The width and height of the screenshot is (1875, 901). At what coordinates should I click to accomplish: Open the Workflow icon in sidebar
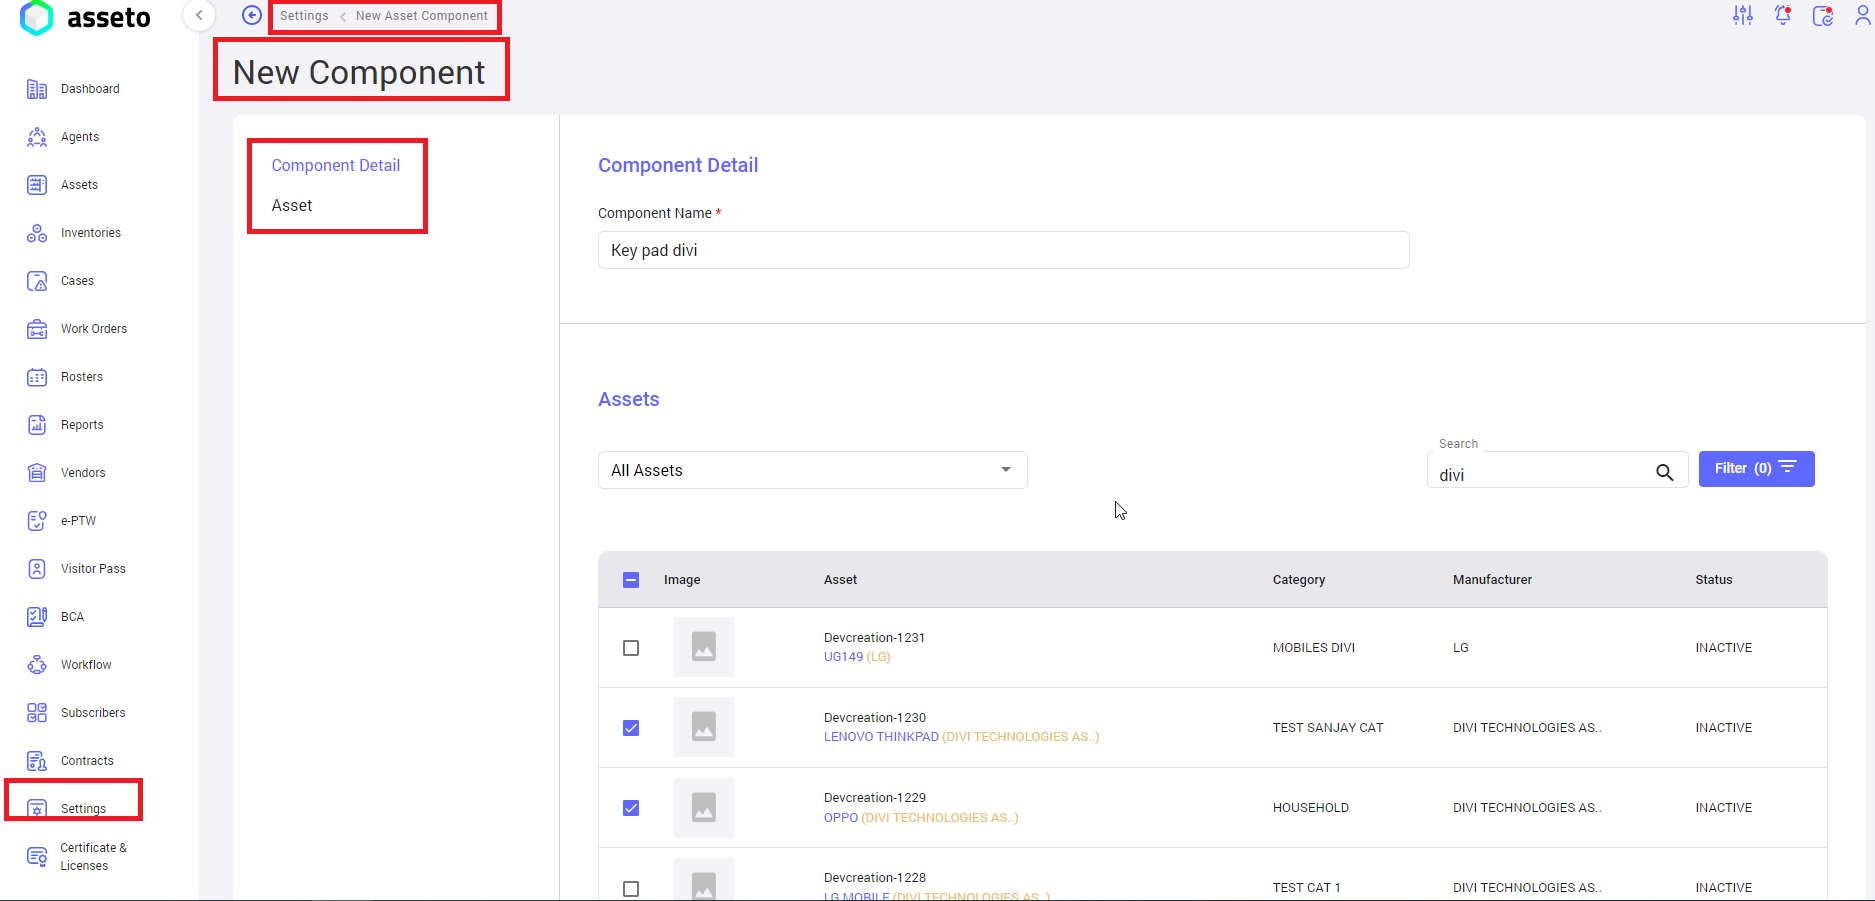[37, 665]
